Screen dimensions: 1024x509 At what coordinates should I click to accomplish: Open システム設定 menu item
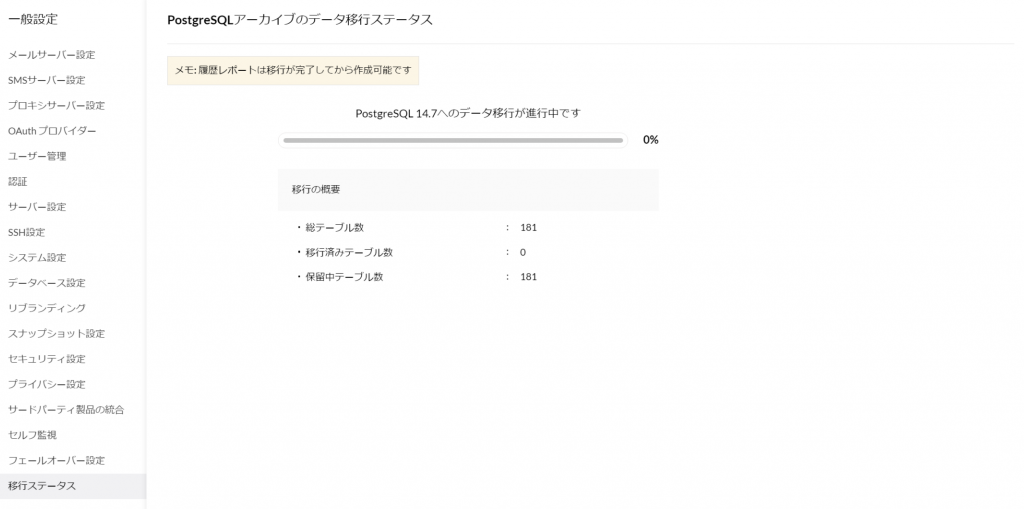tap(37, 258)
